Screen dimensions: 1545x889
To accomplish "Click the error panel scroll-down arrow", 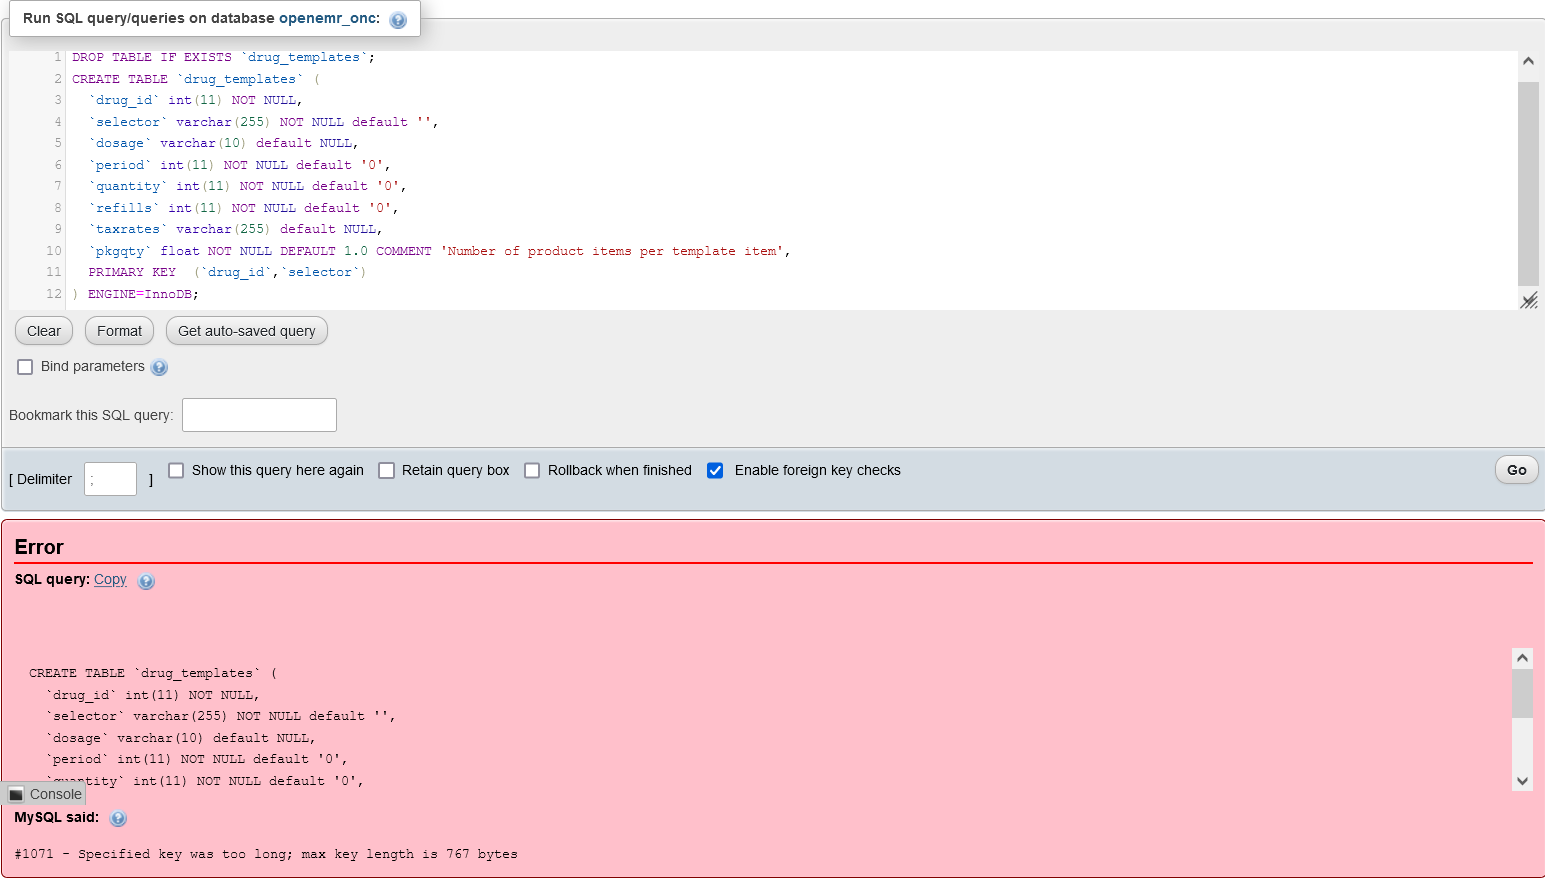I will pos(1522,780).
